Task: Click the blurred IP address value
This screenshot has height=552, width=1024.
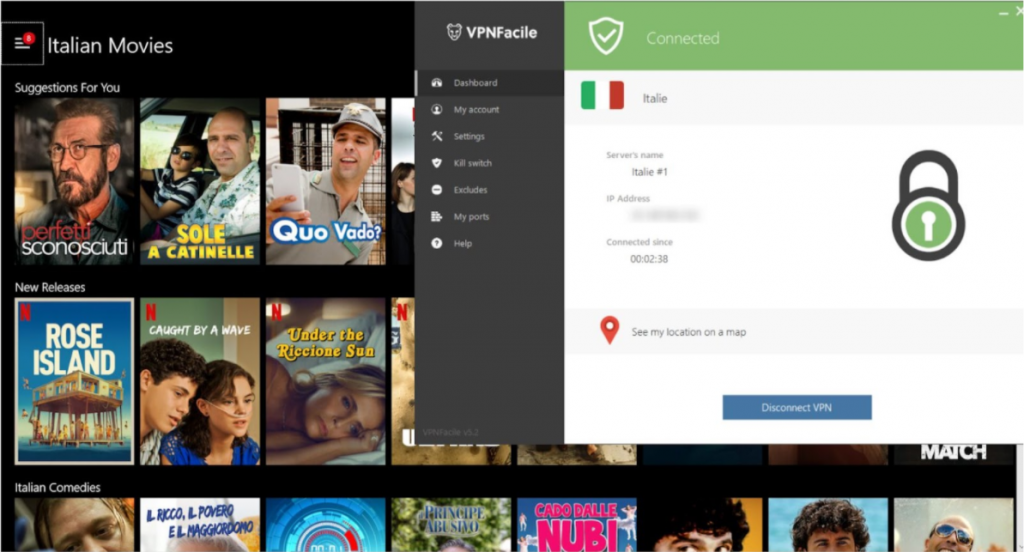Action: [665, 215]
